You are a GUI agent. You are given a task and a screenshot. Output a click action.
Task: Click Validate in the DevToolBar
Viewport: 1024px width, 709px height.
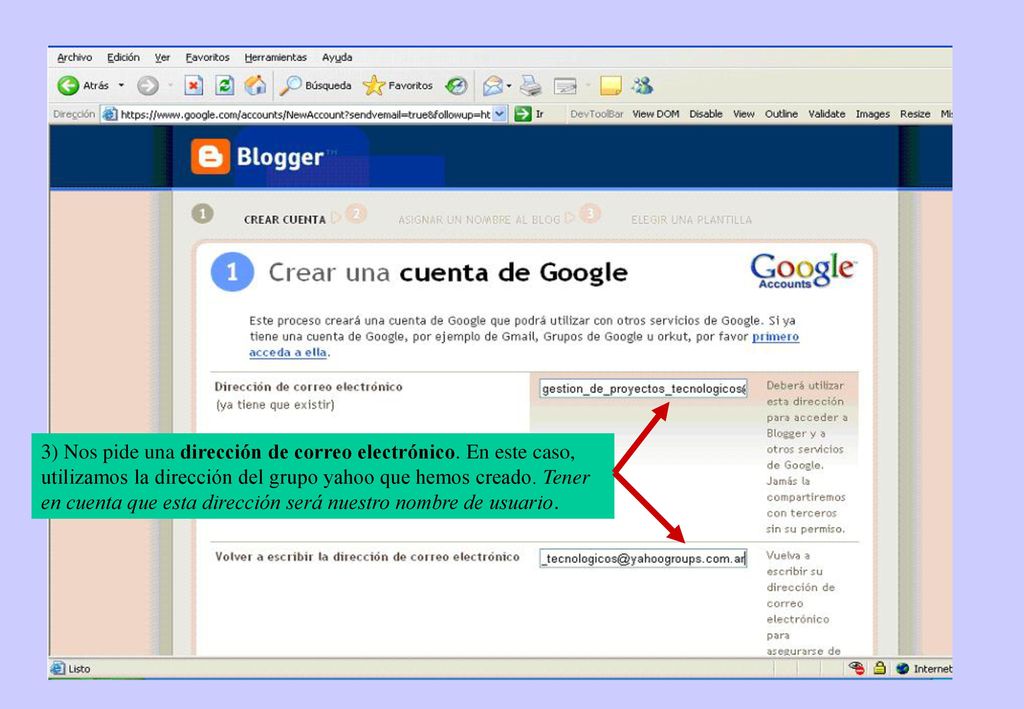827,114
